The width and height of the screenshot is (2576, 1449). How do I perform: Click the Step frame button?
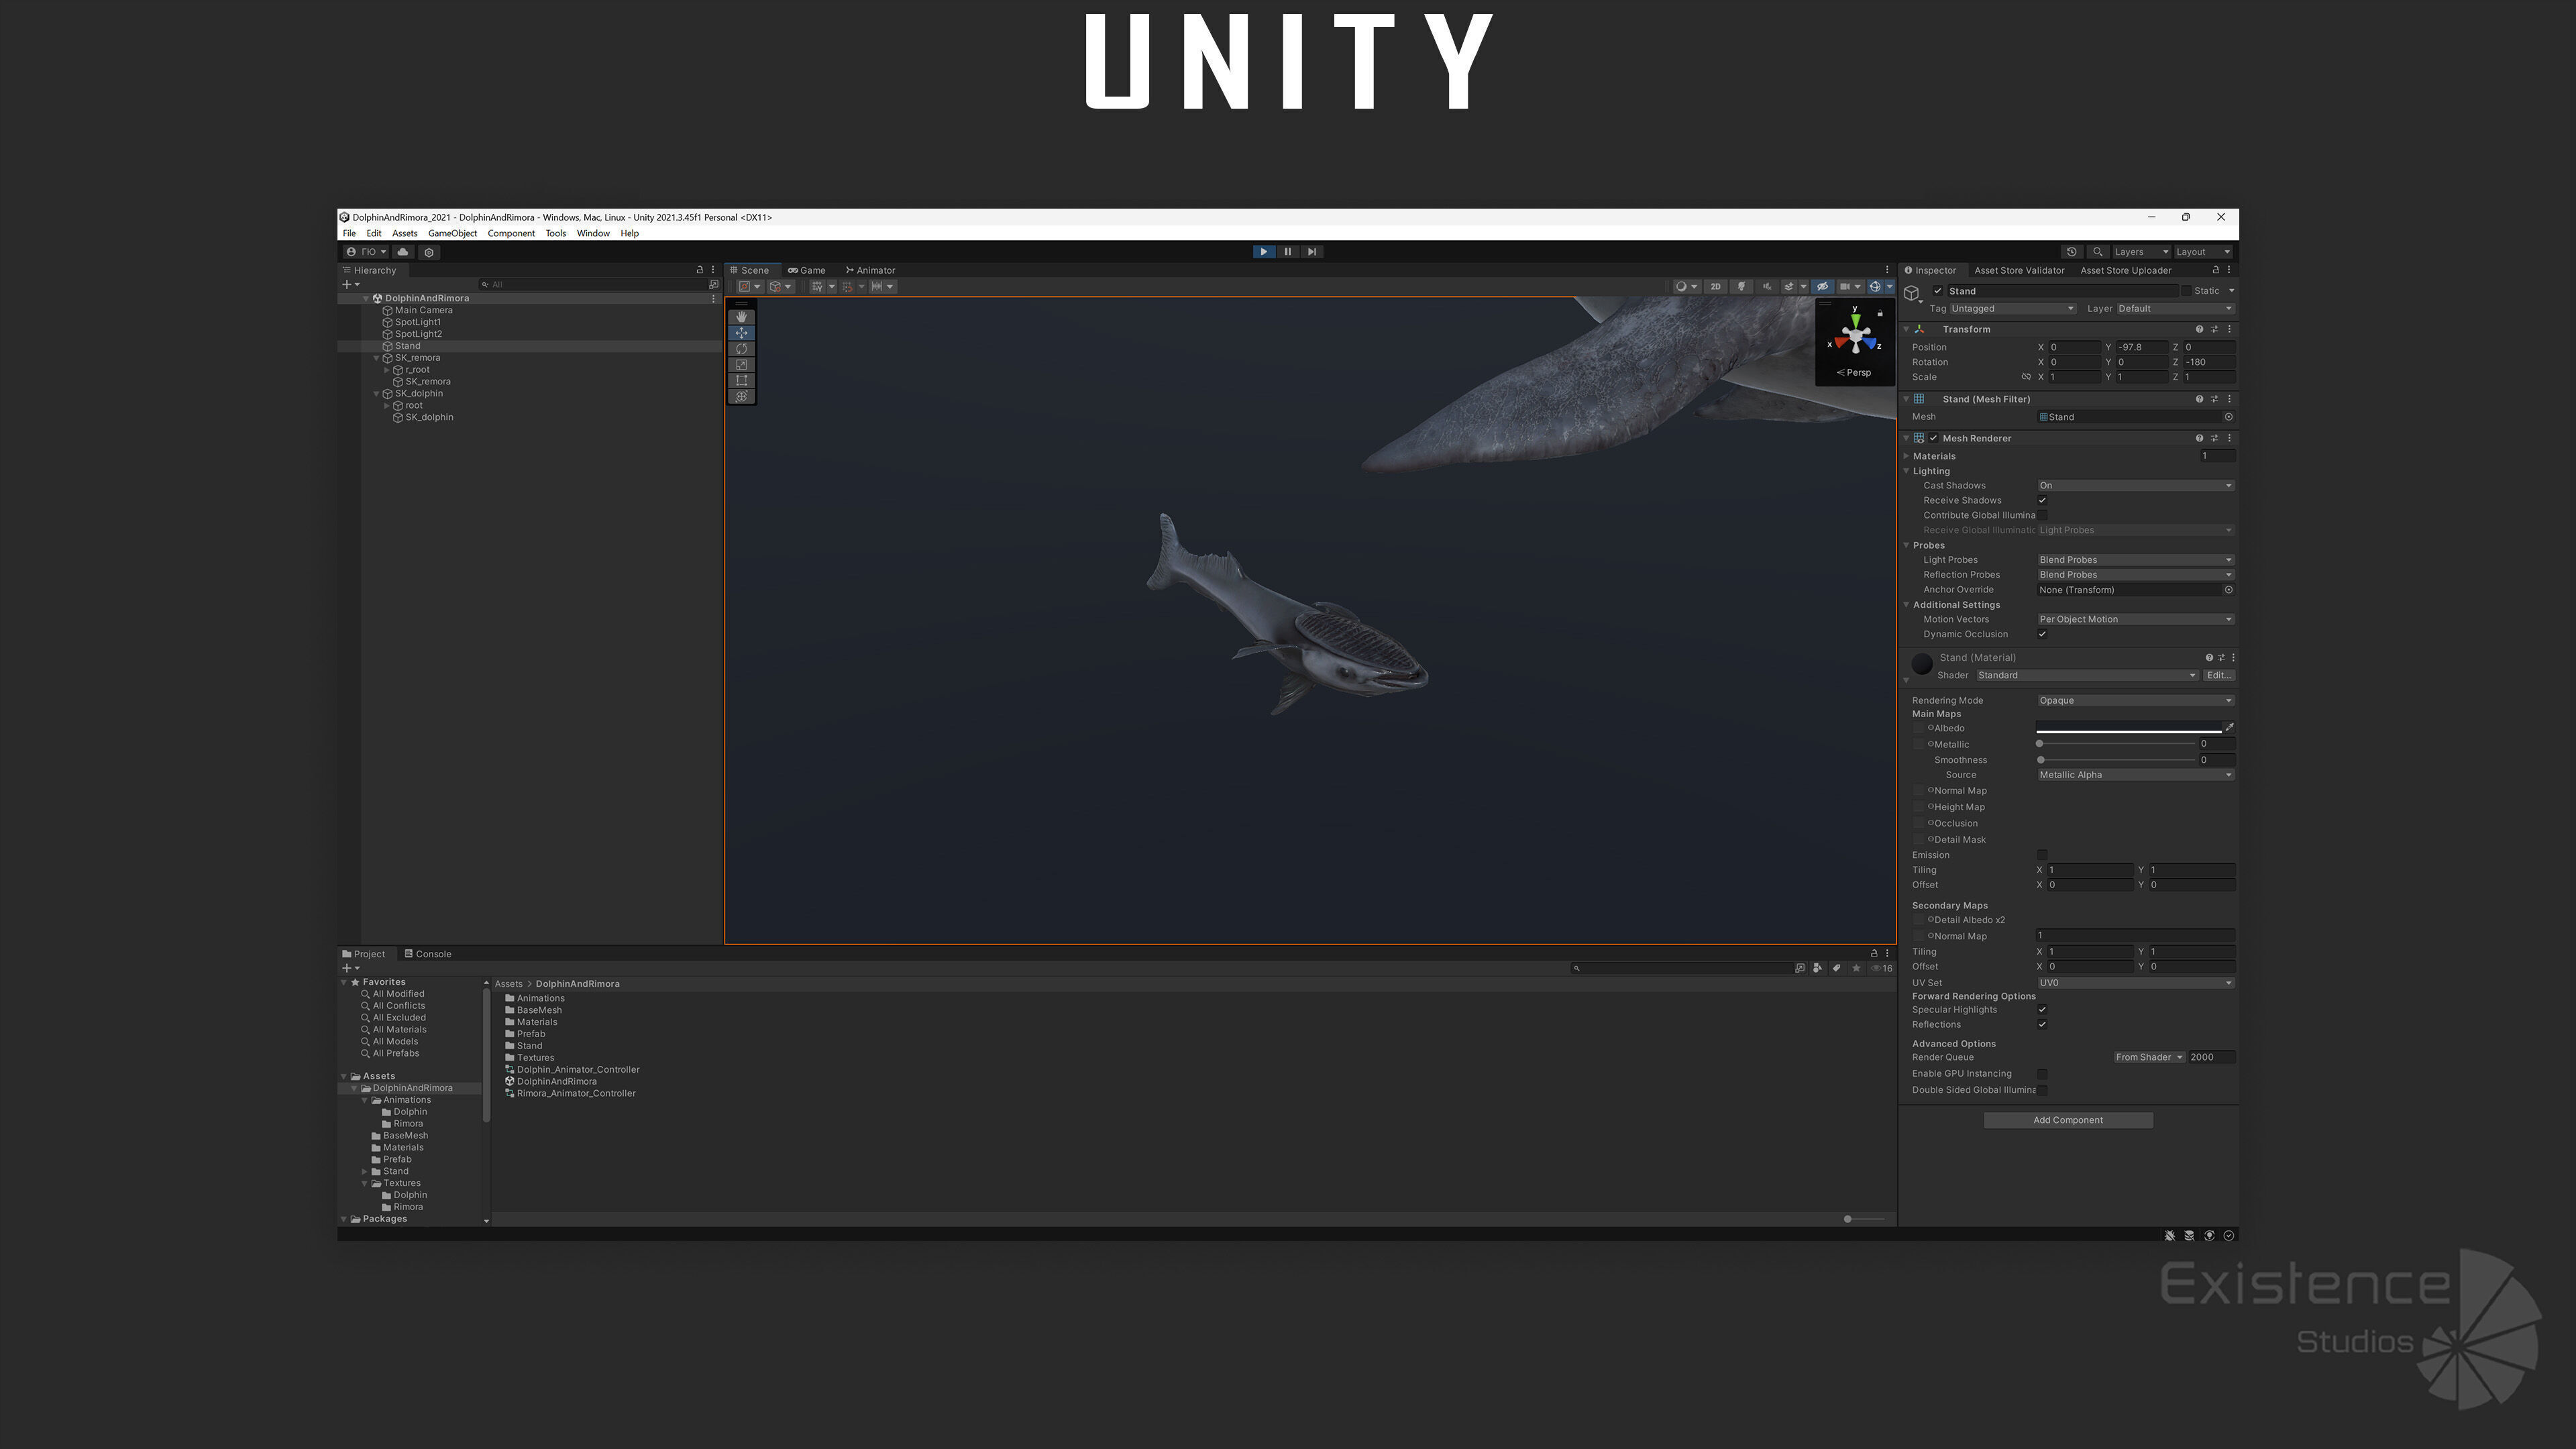click(x=1312, y=252)
